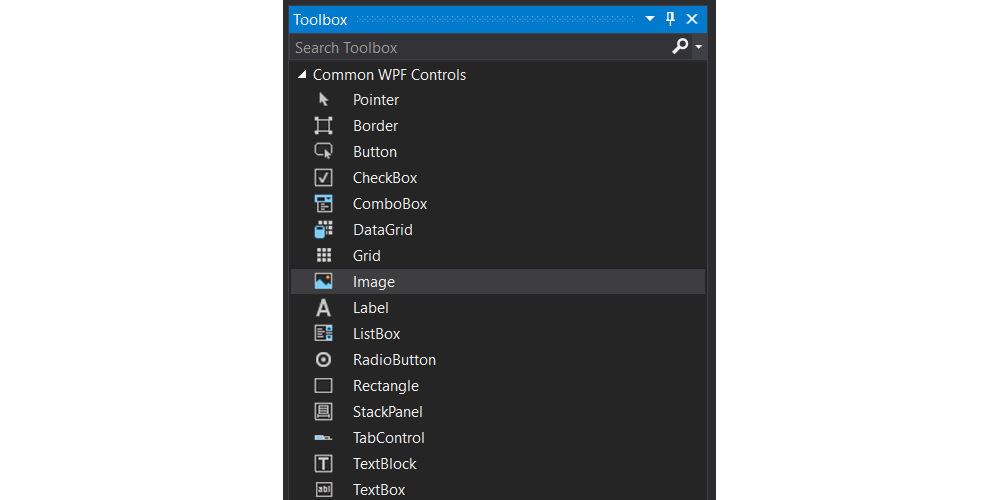Screen dimensions: 1000x500
Task: Select the "TabControl" text label
Action: coord(388,438)
